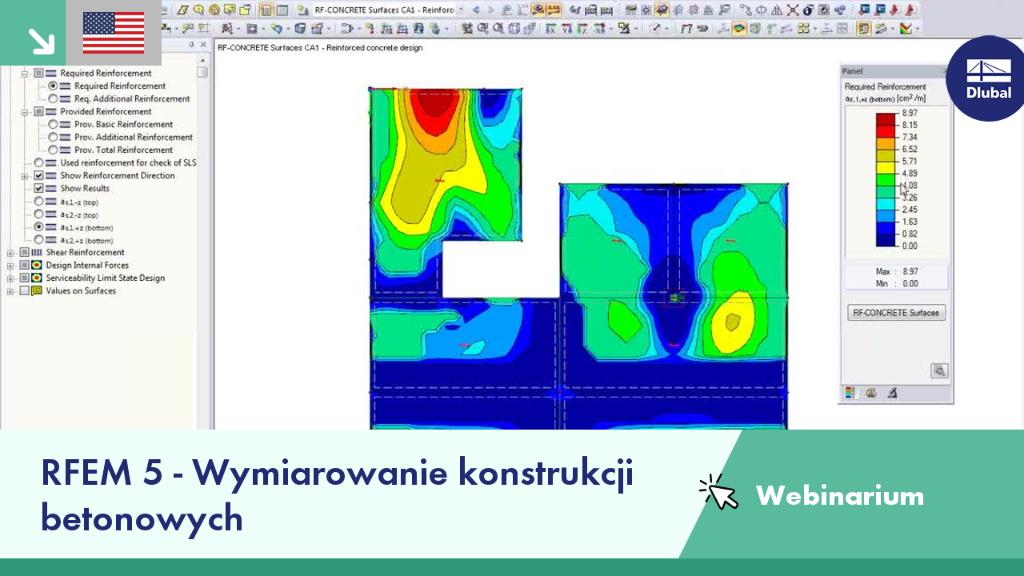Collapse the Provided Reinforcement tree node
This screenshot has height=576, width=1024.
tap(25, 112)
